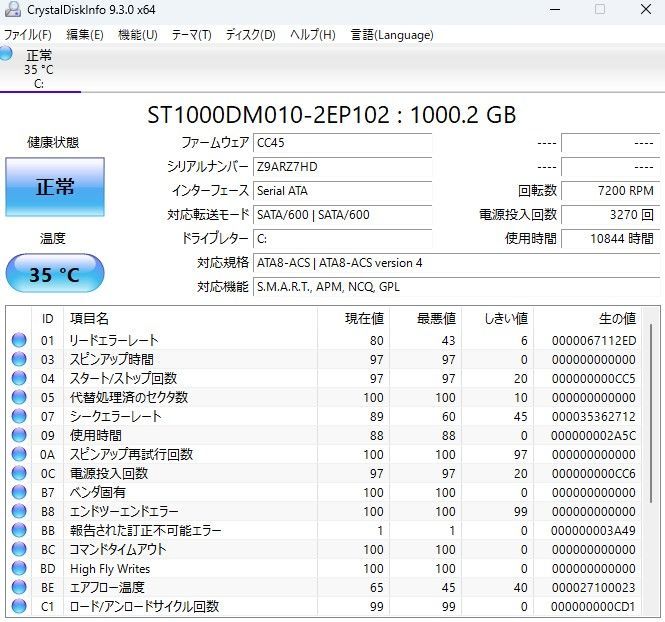Click the CrystalDiskInfo app icon in title bar
The image size is (665, 622).
[x=12, y=9]
